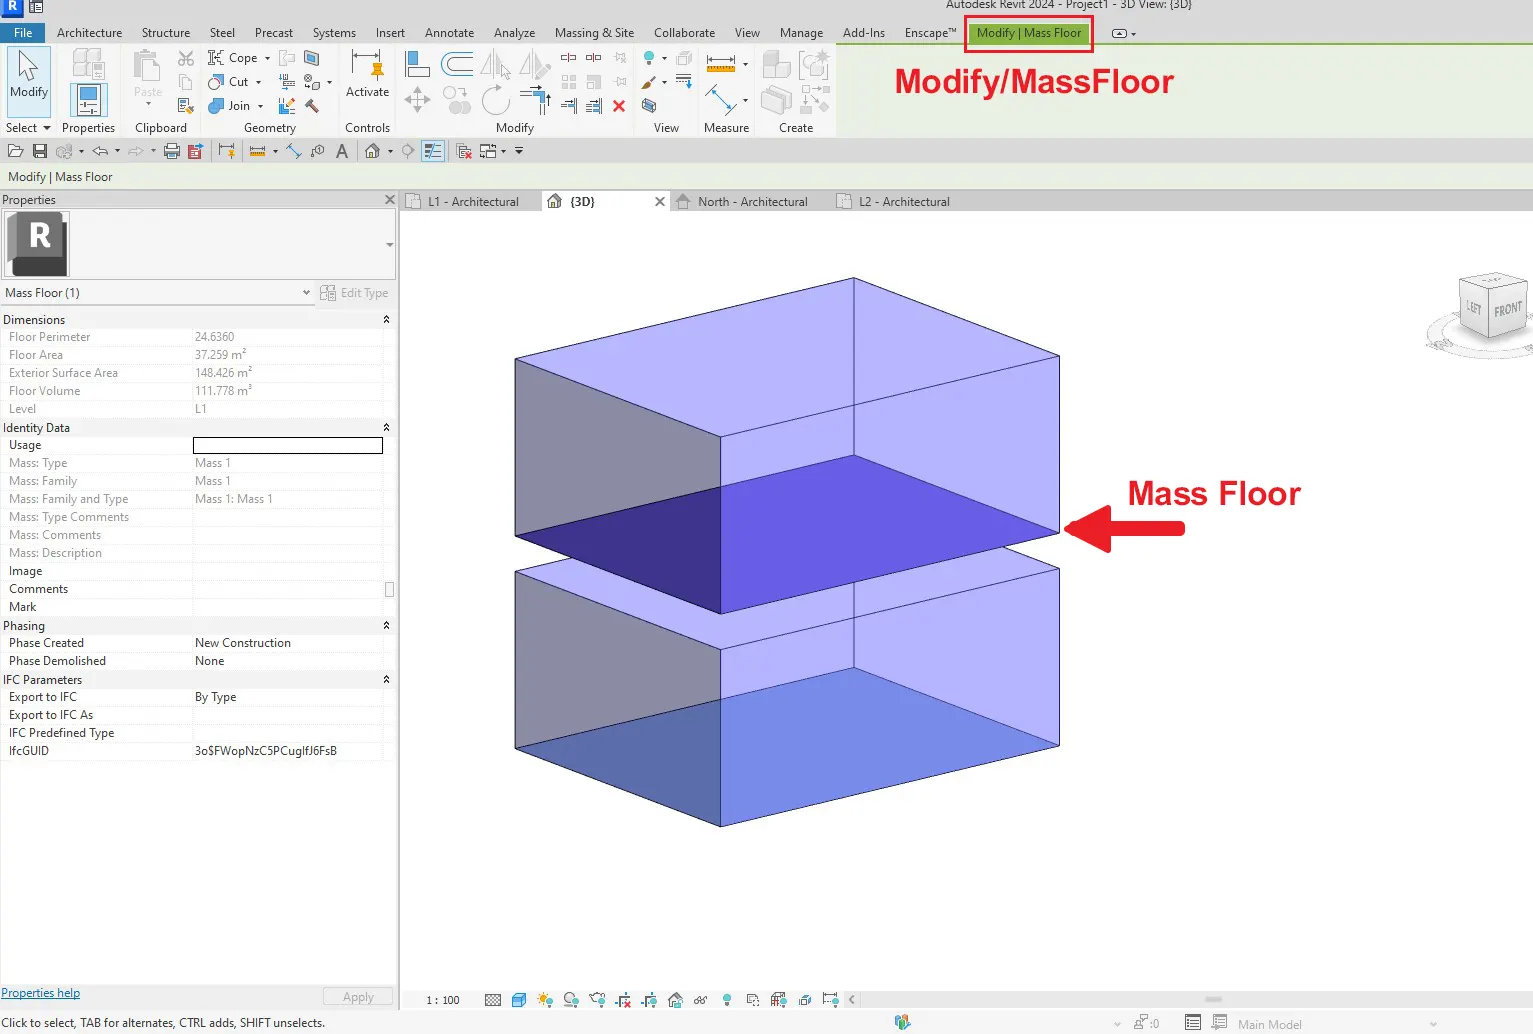Image resolution: width=1533 pixels, height=1034 pixels.
Task: Click the Main Model design option selector
Action: click(1336, 1024)
